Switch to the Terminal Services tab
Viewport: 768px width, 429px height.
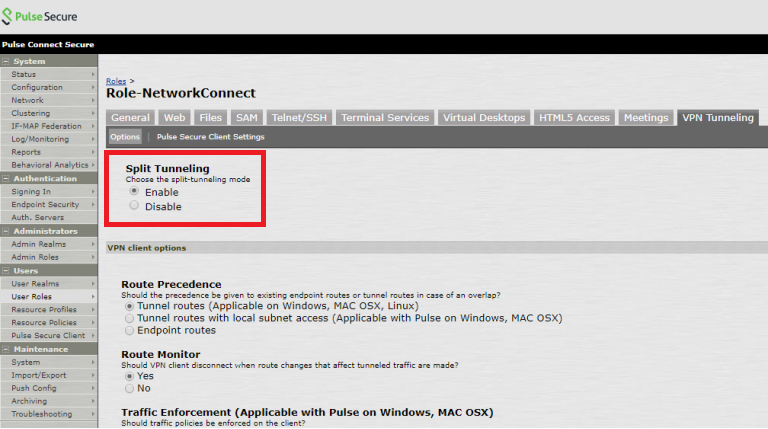385,118
